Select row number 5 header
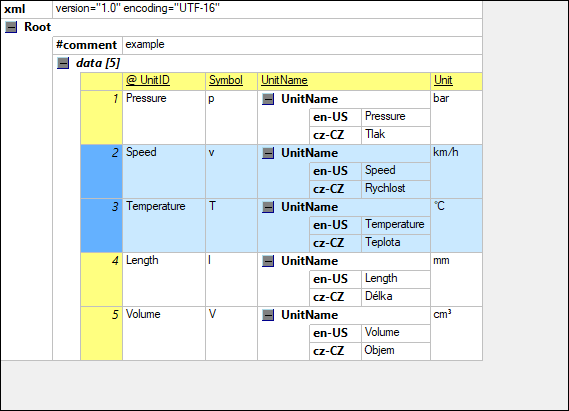 click(x=102, y=333)
